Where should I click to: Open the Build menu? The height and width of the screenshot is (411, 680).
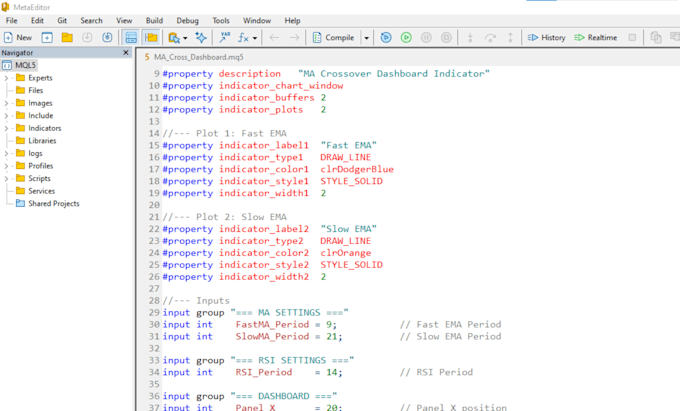click(x=154, y=20)
